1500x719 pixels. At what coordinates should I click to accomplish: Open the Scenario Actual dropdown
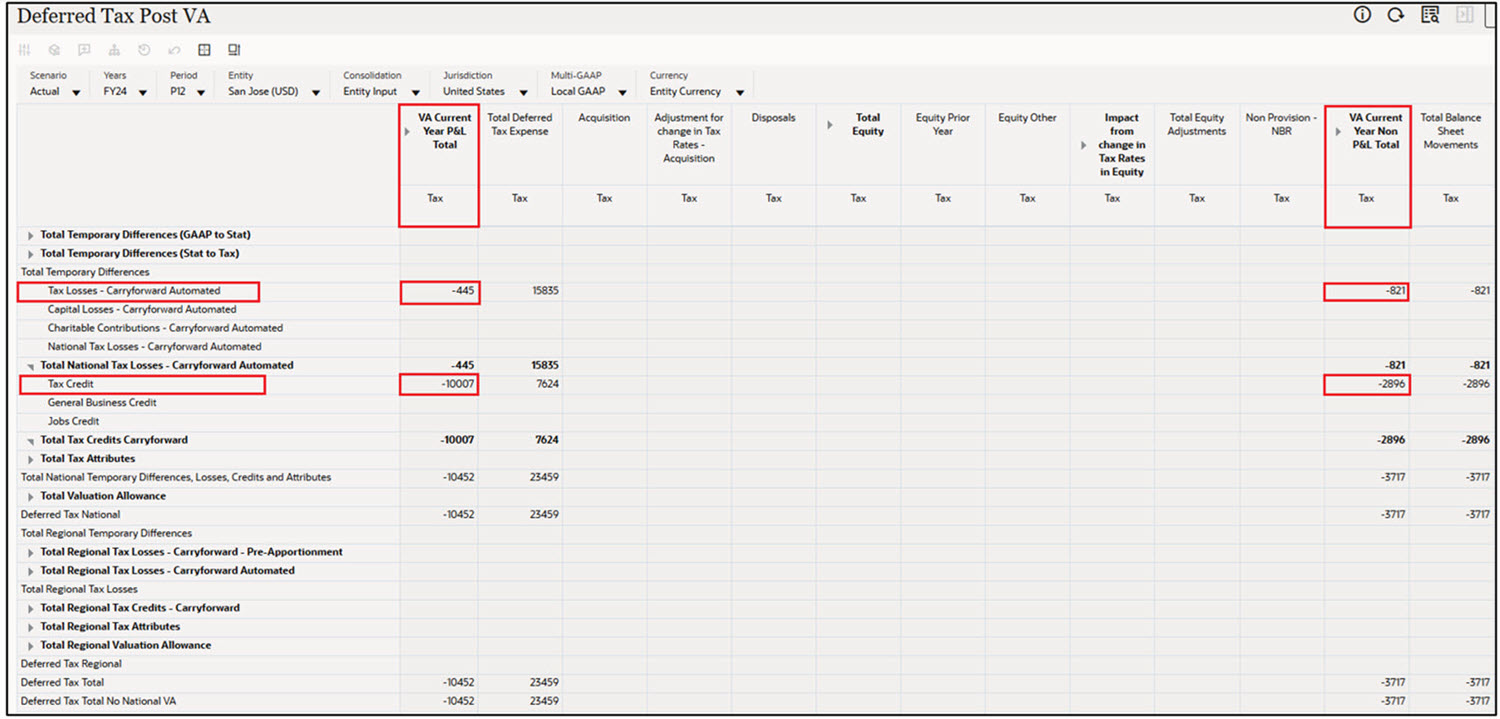click(x=76, y=93)
